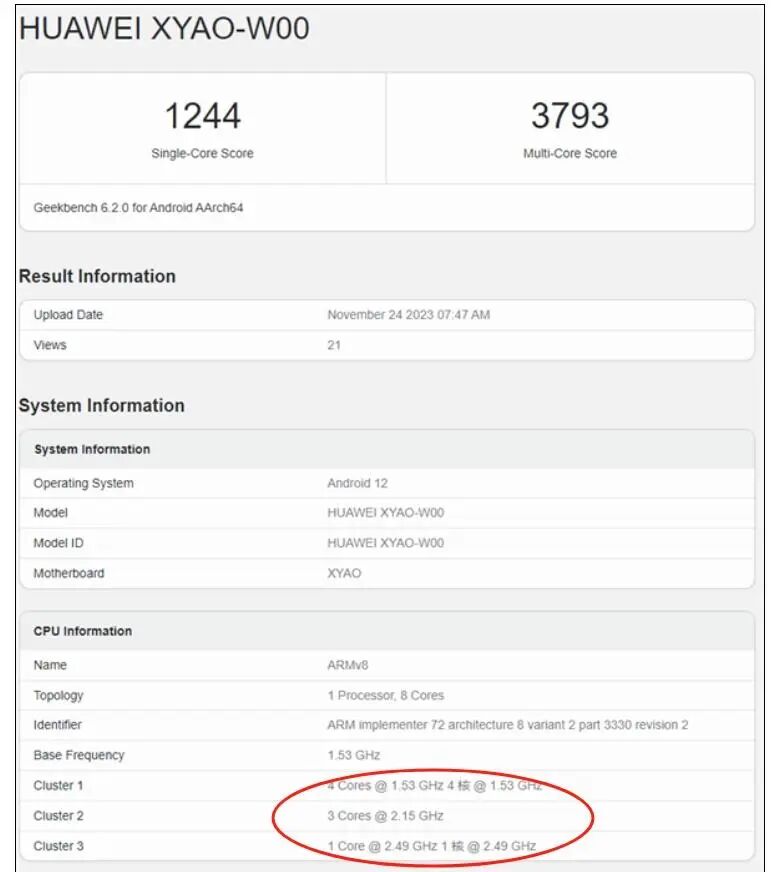
Task: Click the Multi-Core Score label
Action: click(570, 153)
